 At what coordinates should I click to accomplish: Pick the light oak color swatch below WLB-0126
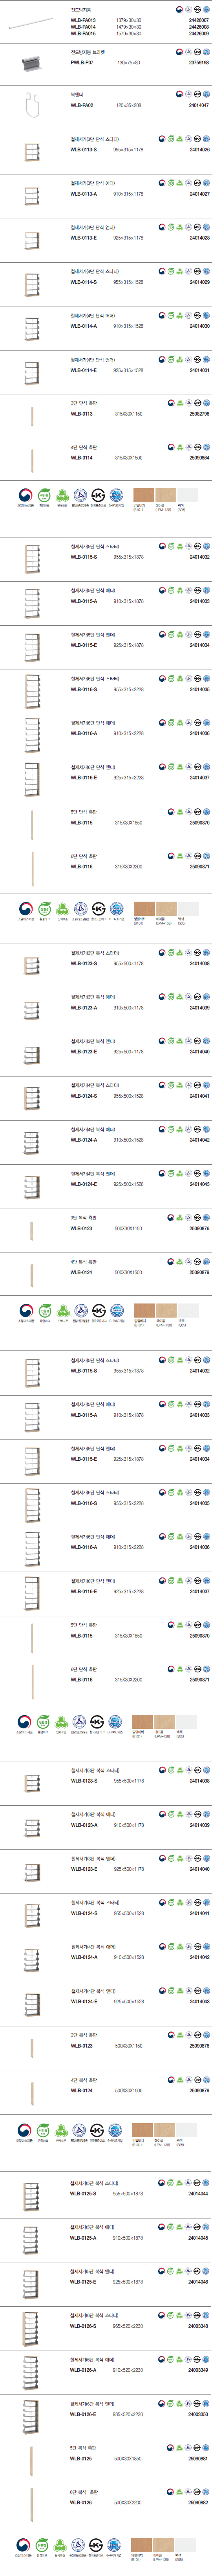pos(165,2545)
